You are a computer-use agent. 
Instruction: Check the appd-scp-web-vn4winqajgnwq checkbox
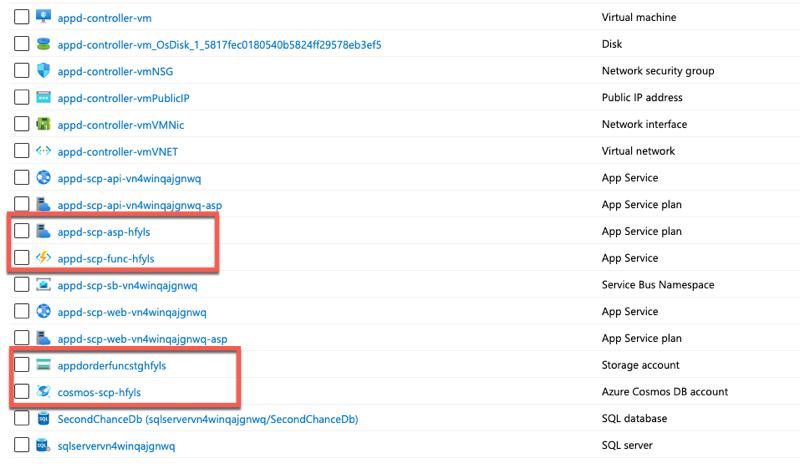coord(21,311)
